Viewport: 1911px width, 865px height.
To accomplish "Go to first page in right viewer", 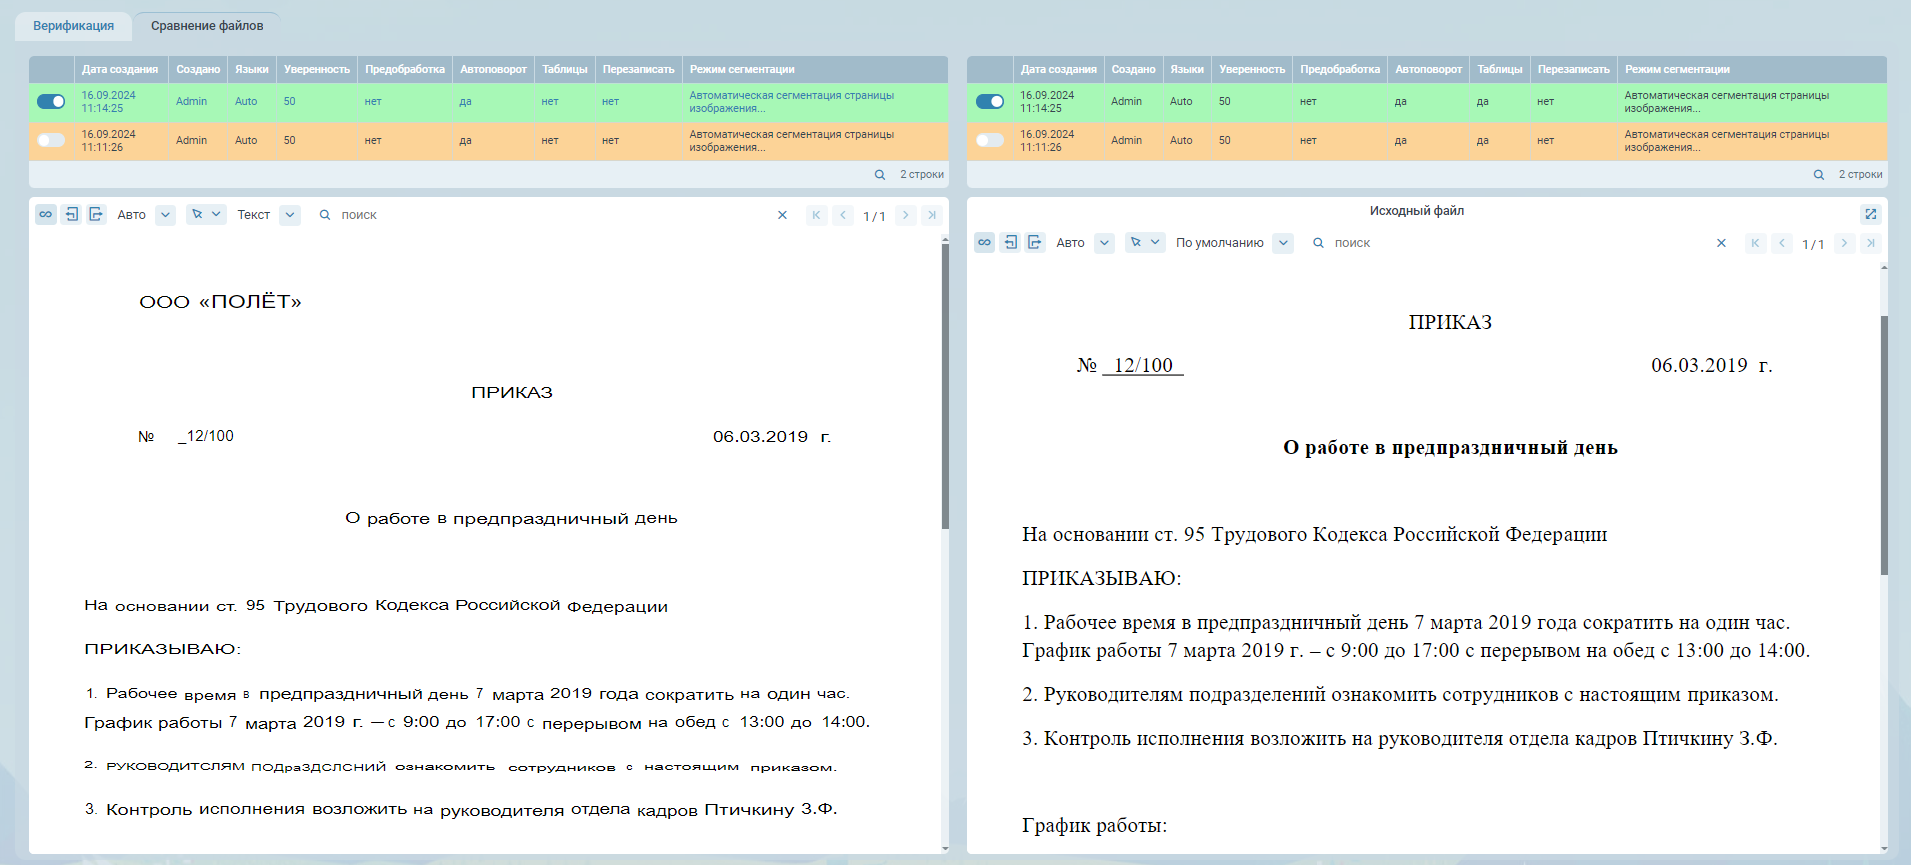I will pos(1755,243).
